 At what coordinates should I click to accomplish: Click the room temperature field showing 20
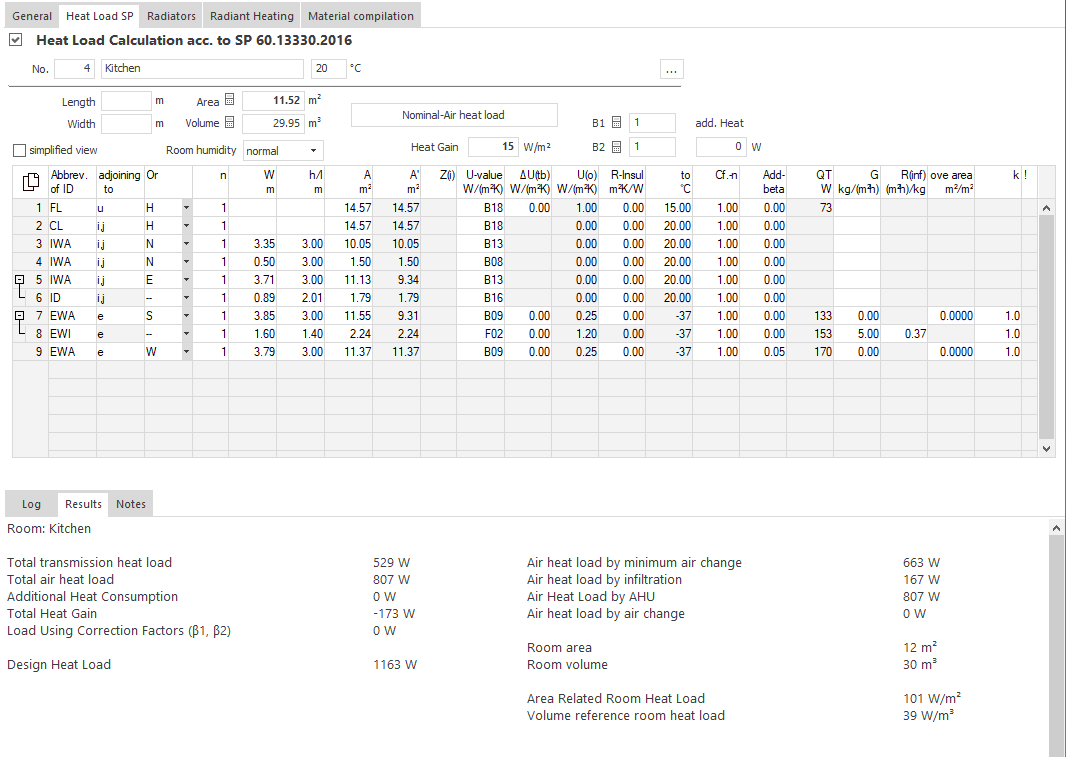point(329,69)
